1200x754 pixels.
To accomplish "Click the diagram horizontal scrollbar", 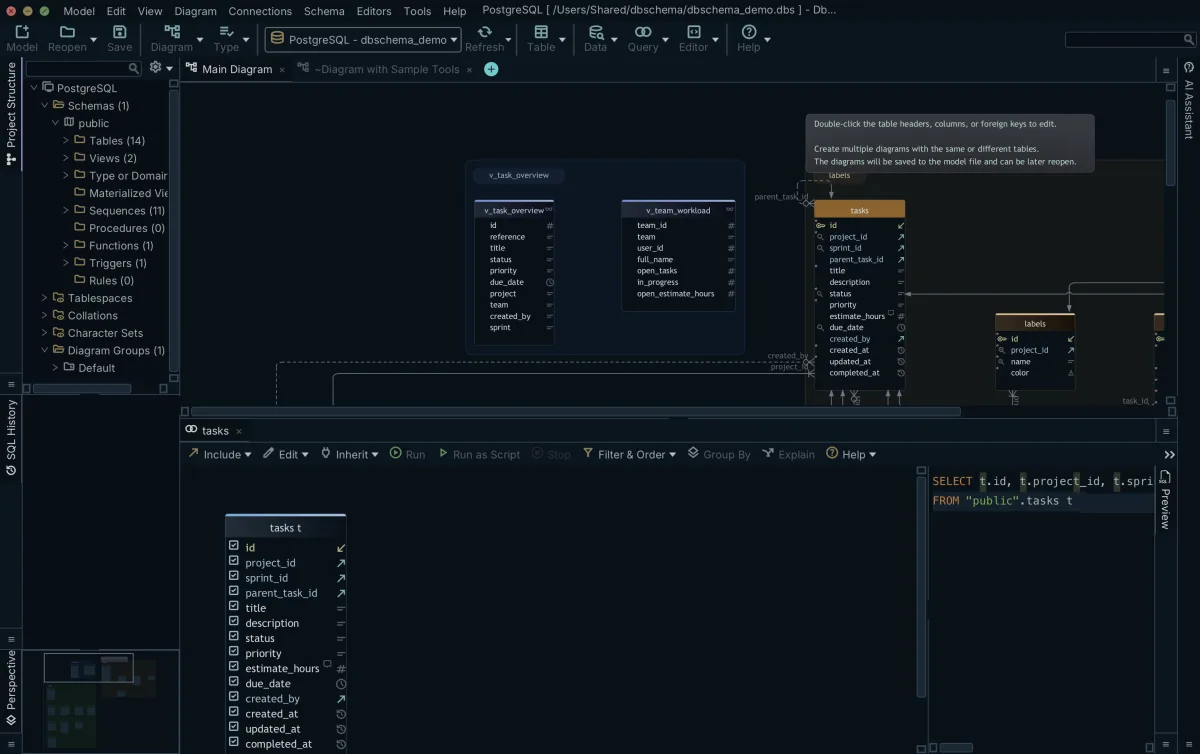I will pyautogui.click(x=575, y=411).
